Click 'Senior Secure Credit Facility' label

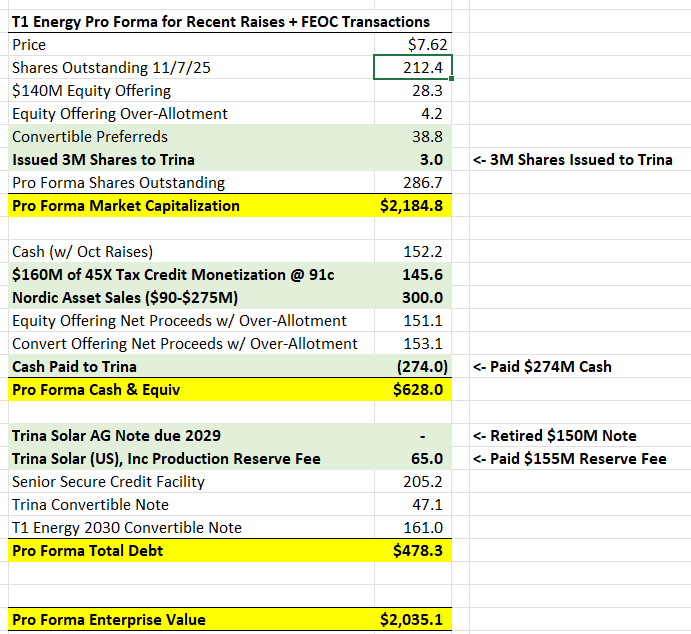click(x=108, y=482)
